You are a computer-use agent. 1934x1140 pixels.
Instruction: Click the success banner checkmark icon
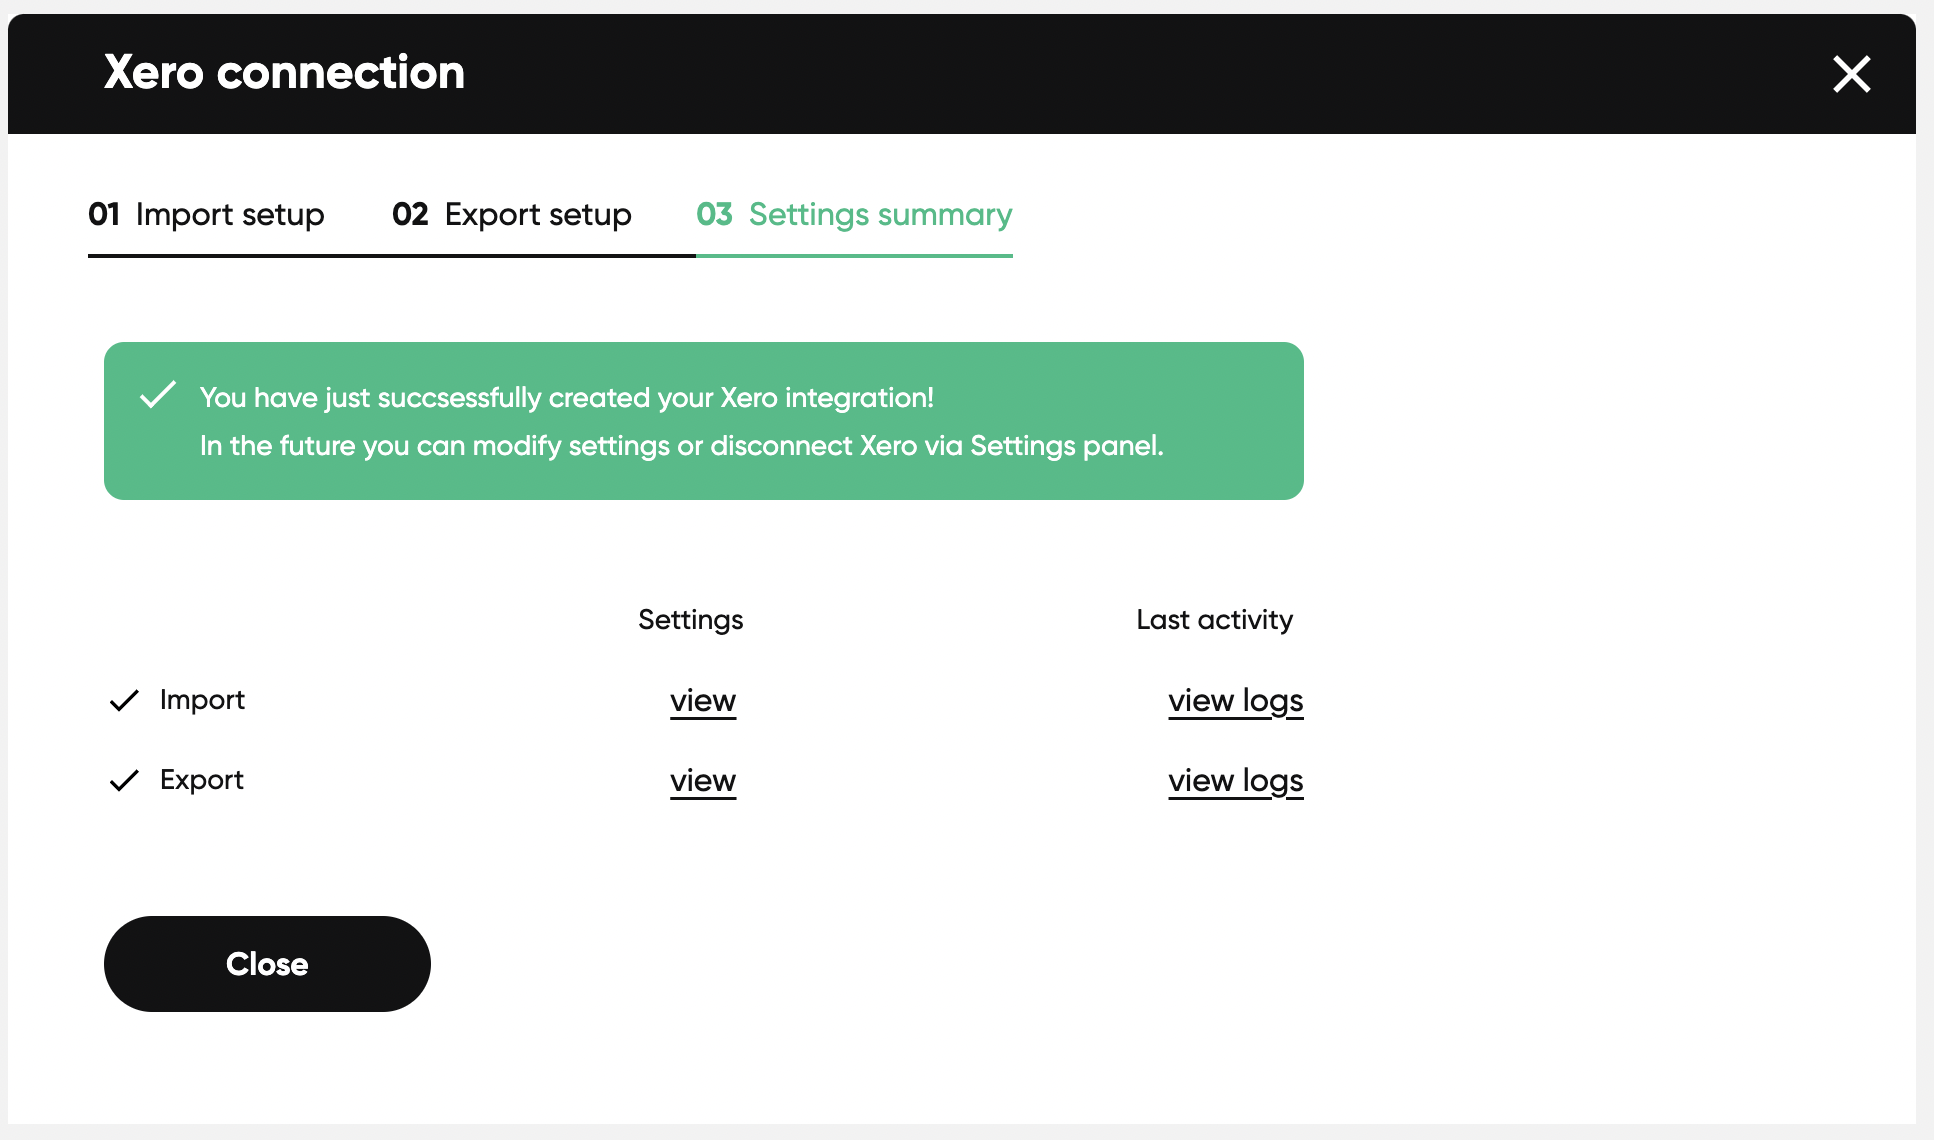[x=158, y=395]
